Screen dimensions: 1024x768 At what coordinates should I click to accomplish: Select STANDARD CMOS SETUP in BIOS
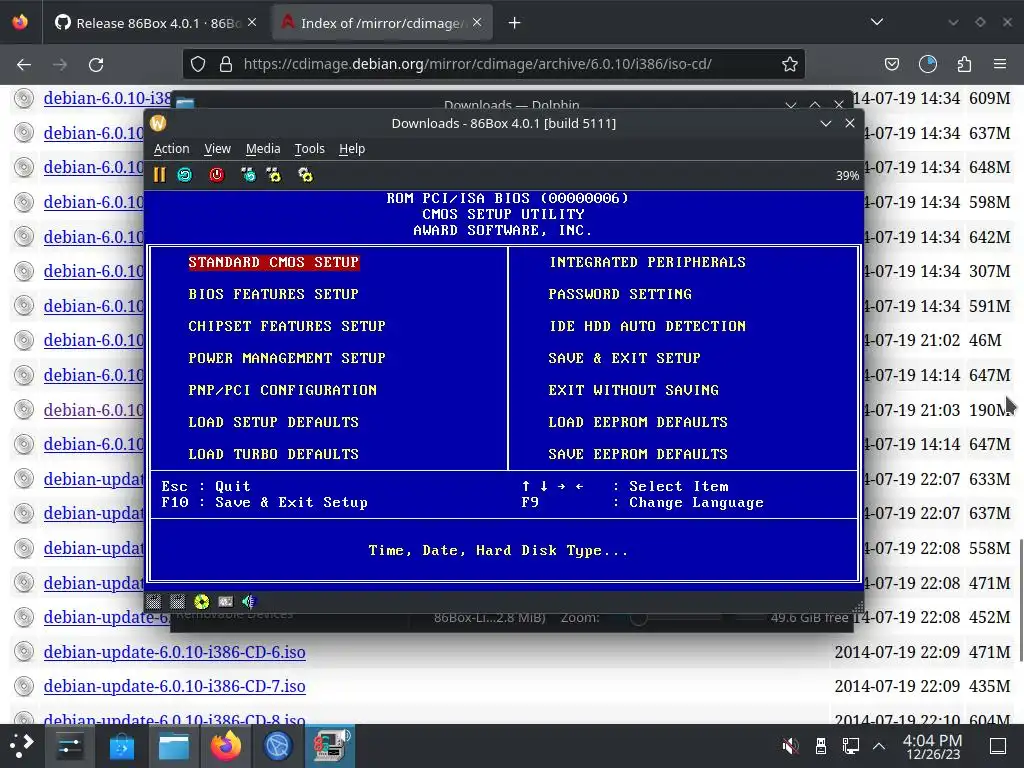(x=274, y=262)
